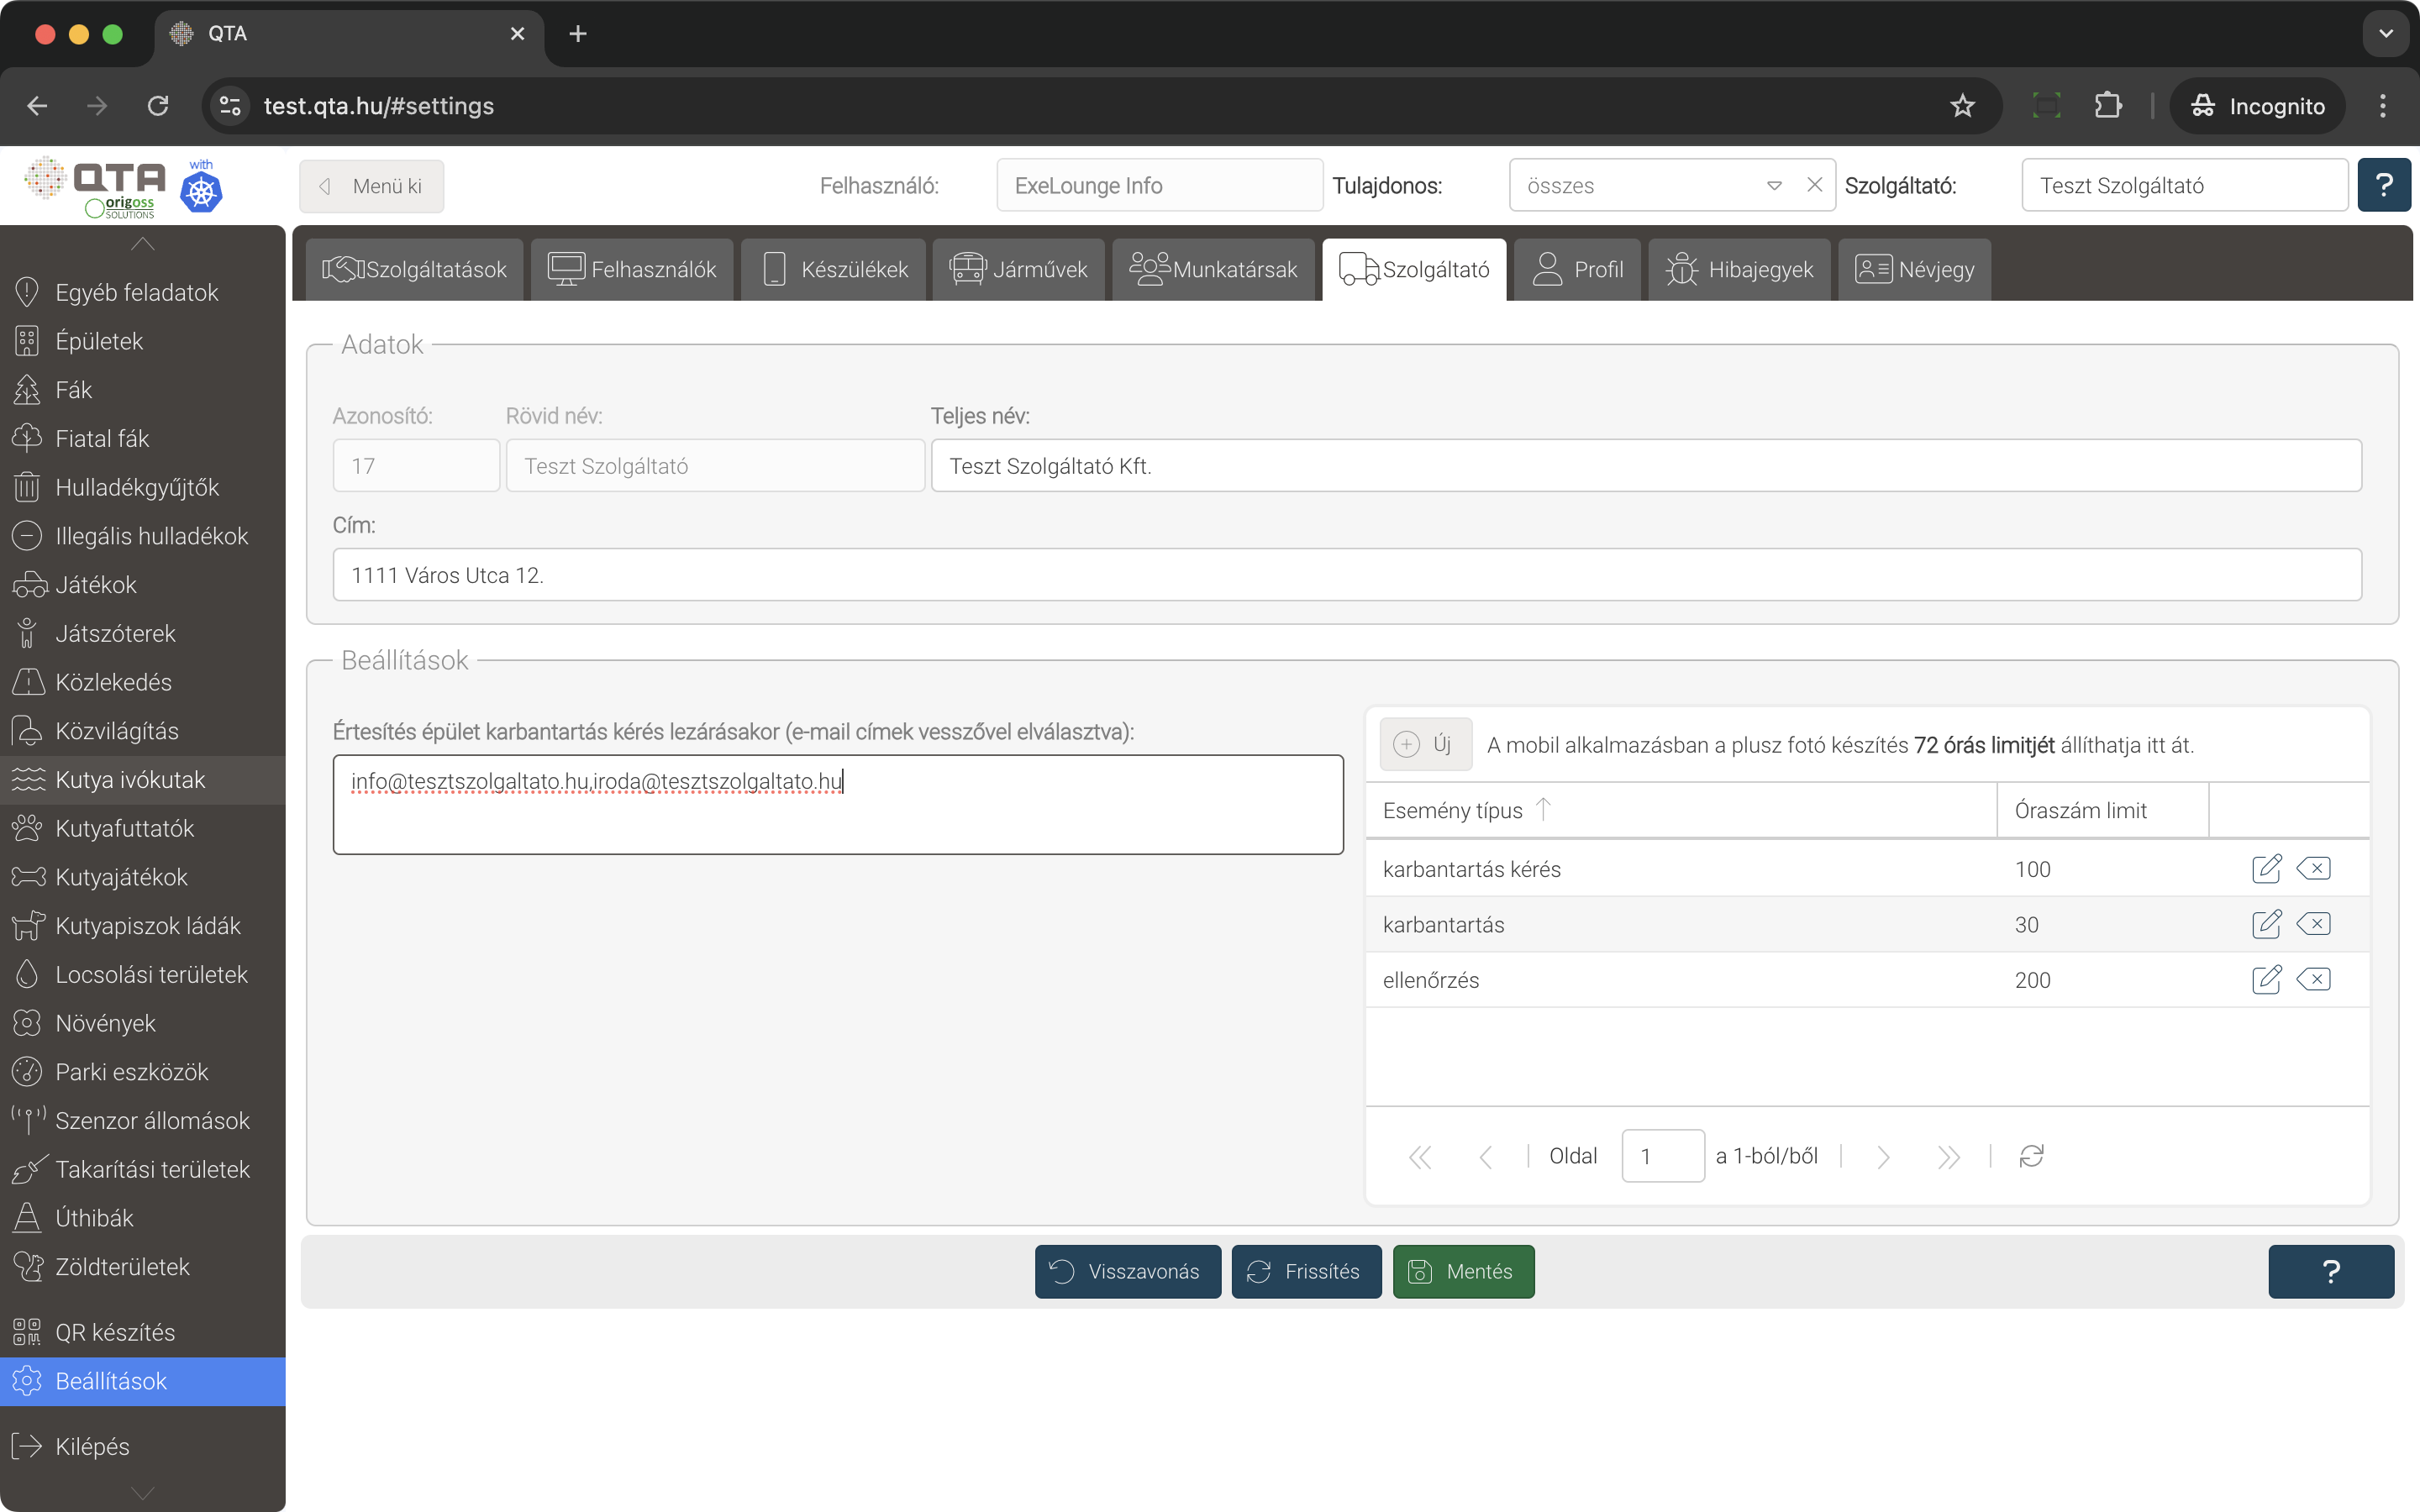
Task: Open Takarítási területek sidebar entry
Action: click(142, 1170)
